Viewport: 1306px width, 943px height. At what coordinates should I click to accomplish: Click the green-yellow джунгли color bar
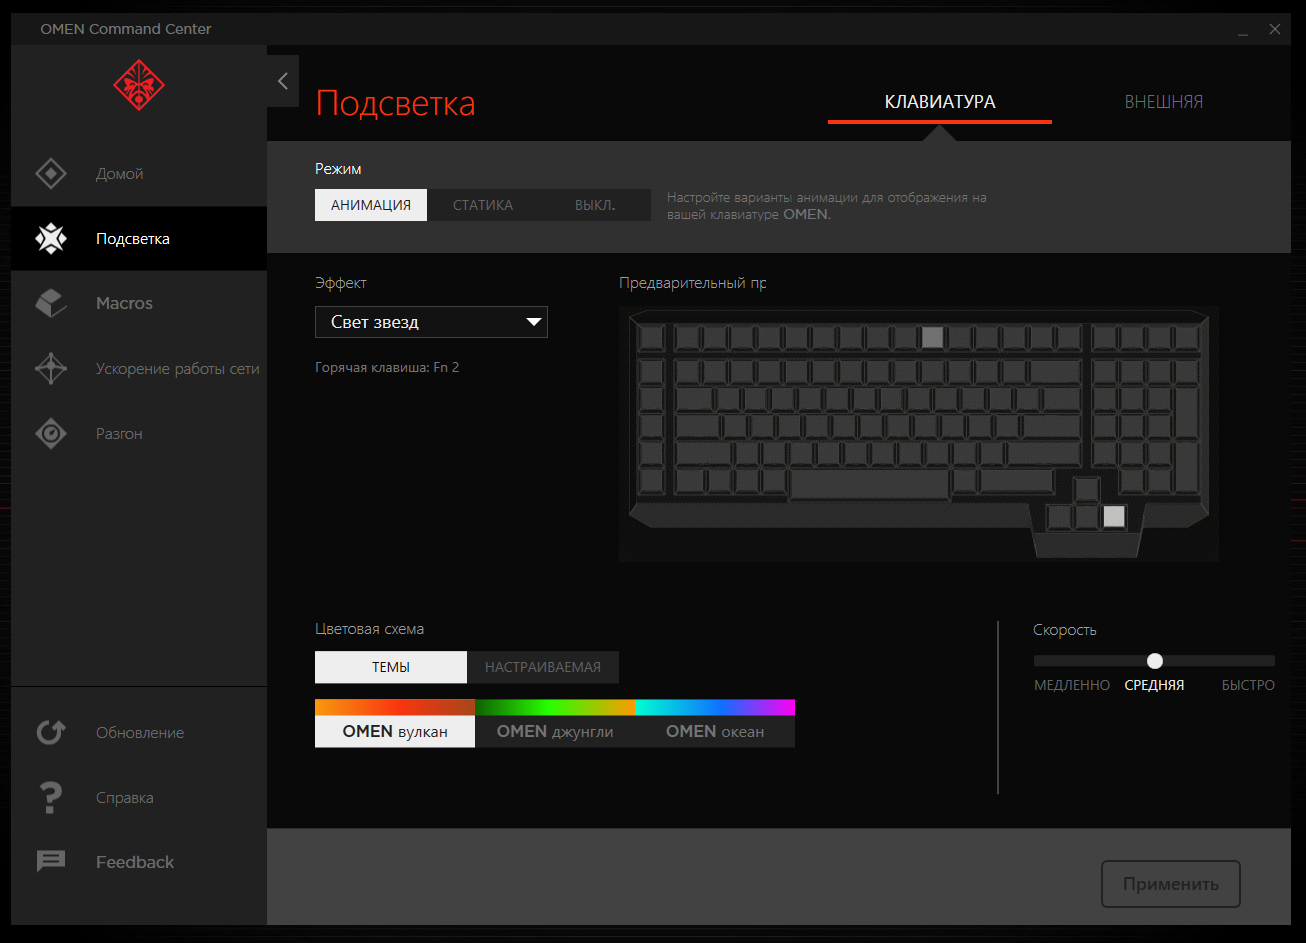[555, 707]
